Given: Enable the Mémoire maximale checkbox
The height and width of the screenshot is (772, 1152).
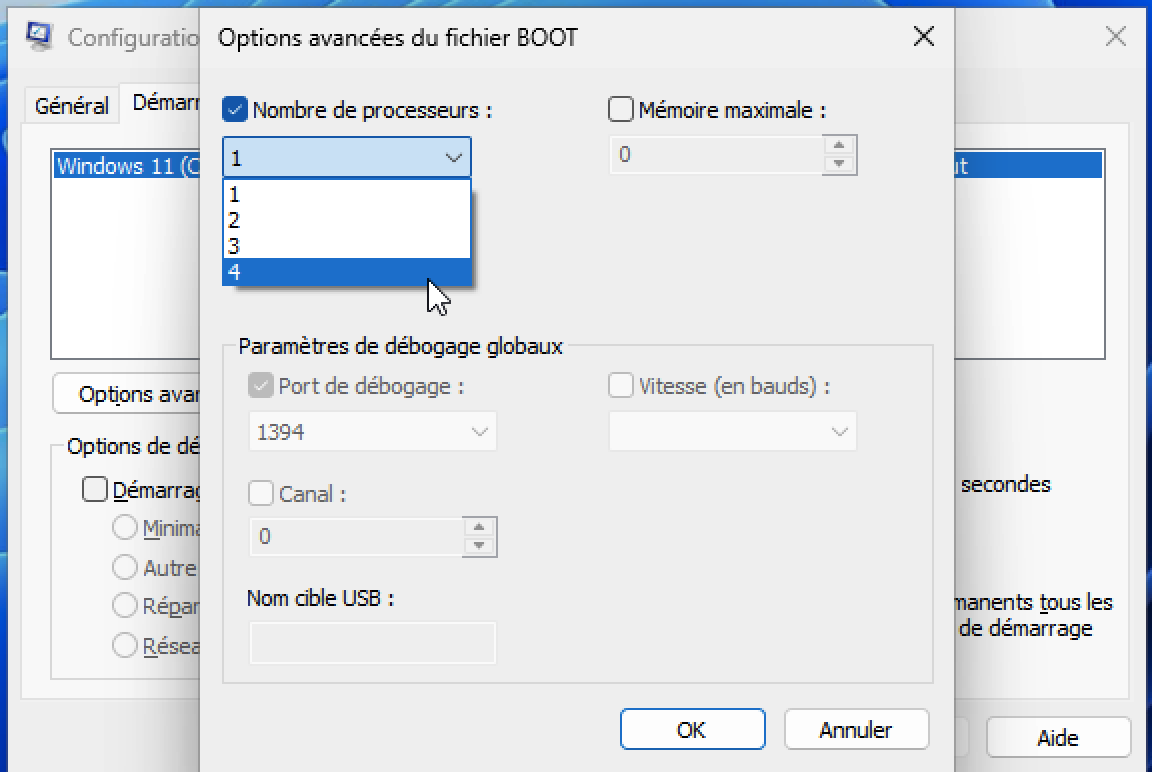Looking at the screenshot, I should [621, 109].
